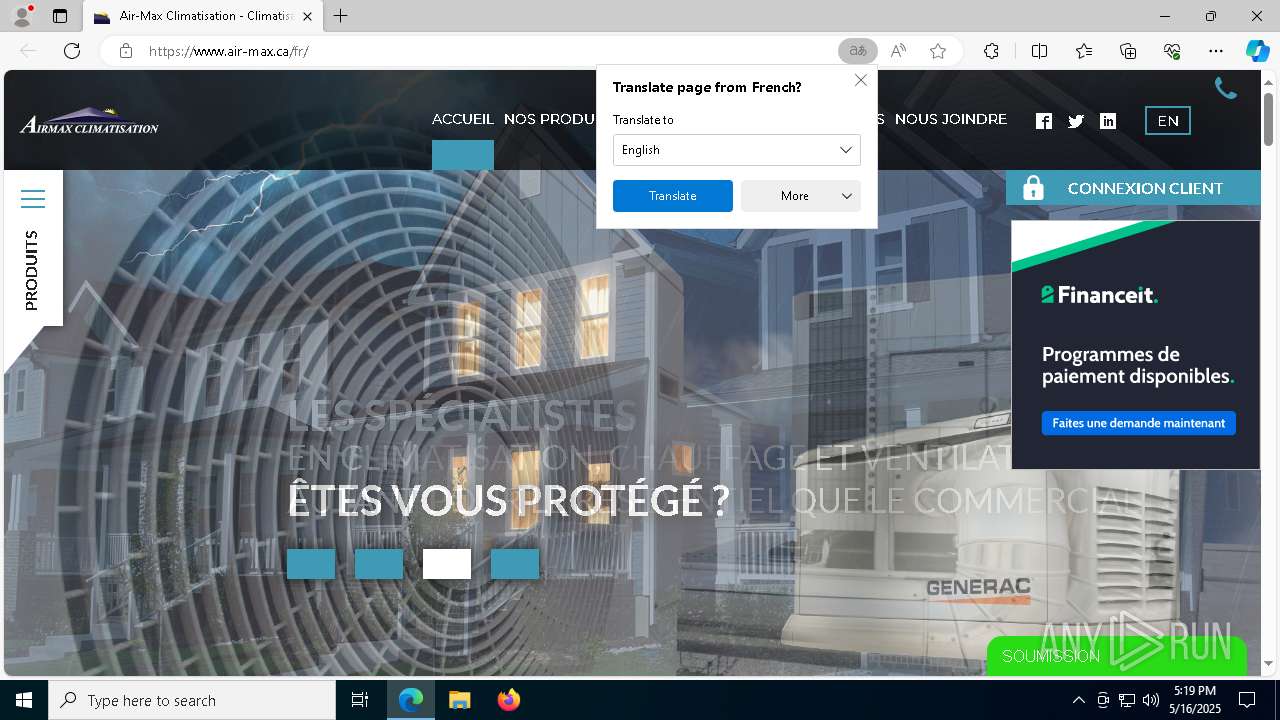Expand the Translate to English dropdown

[736, 150]
